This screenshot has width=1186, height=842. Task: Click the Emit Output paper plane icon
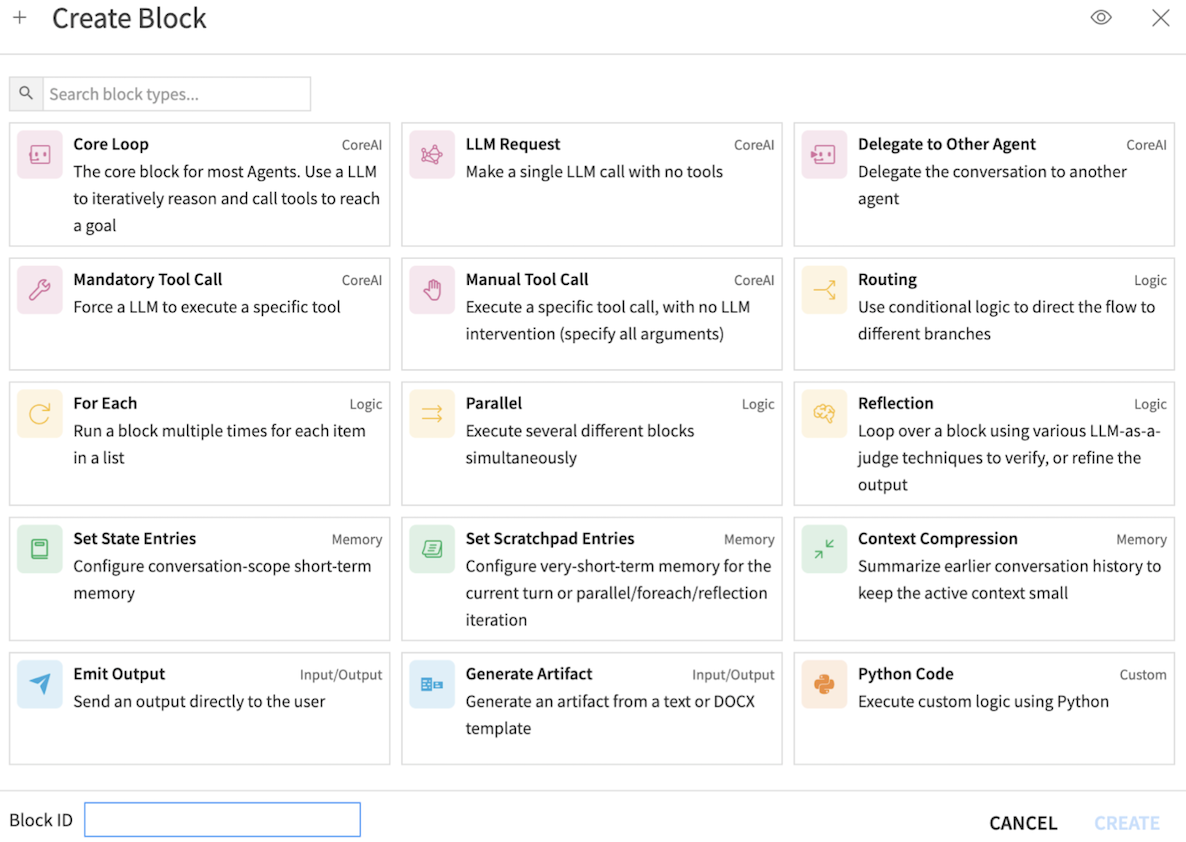pos(40,685)
